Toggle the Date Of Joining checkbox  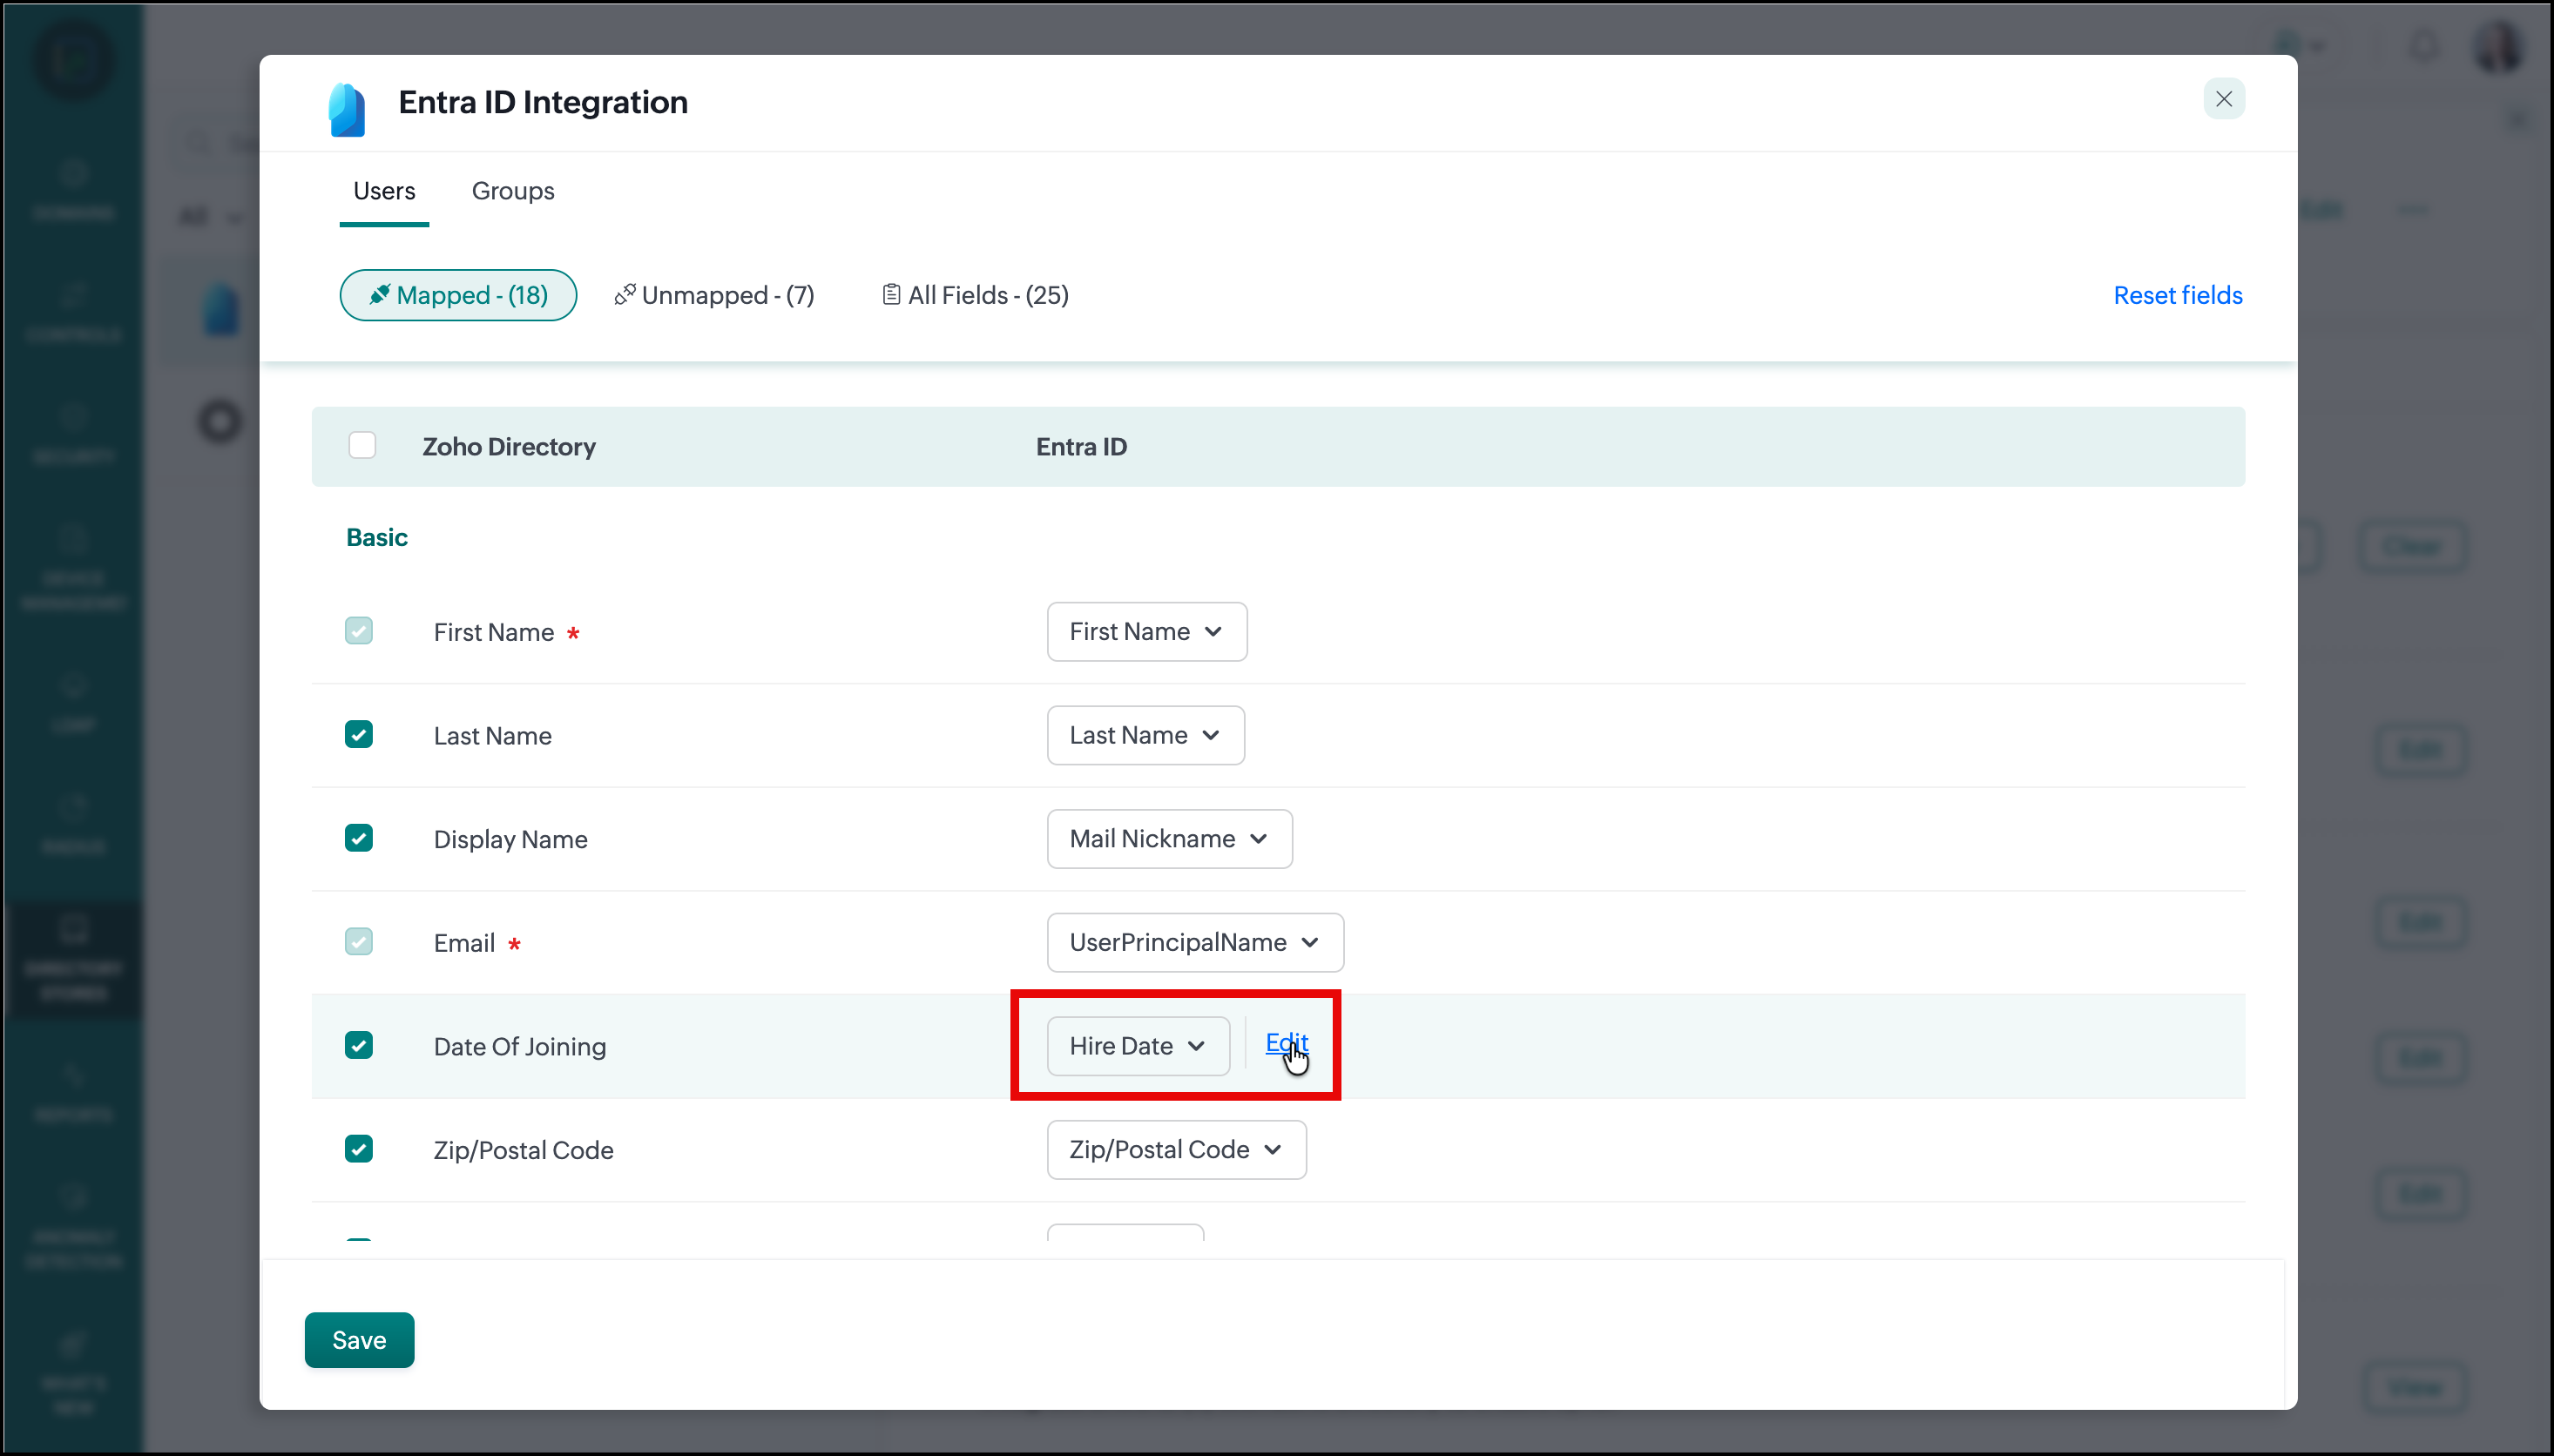tap(359, 1046)
